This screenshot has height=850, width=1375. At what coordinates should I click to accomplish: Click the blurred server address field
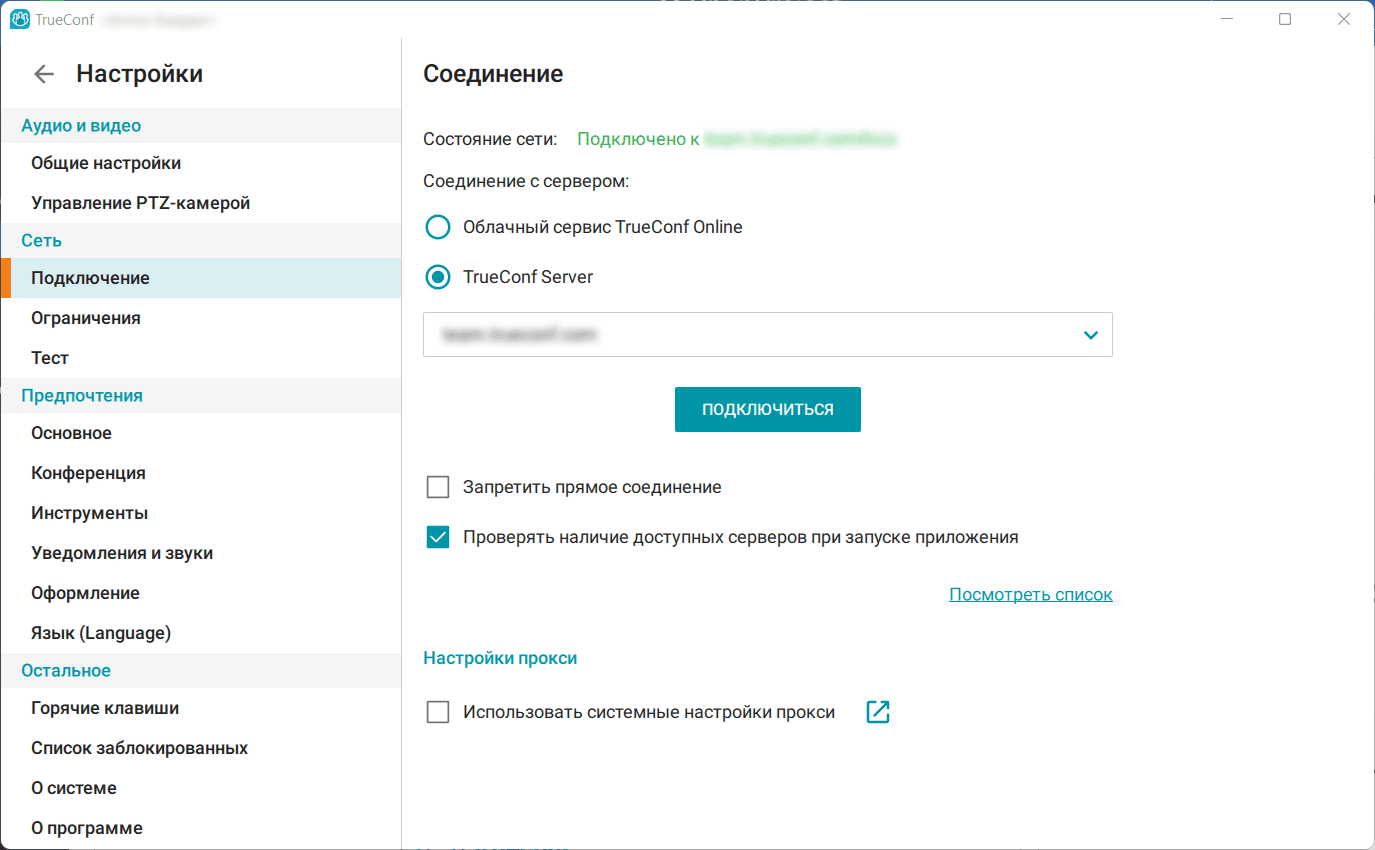pyautogui.click(x=768, y=335)
